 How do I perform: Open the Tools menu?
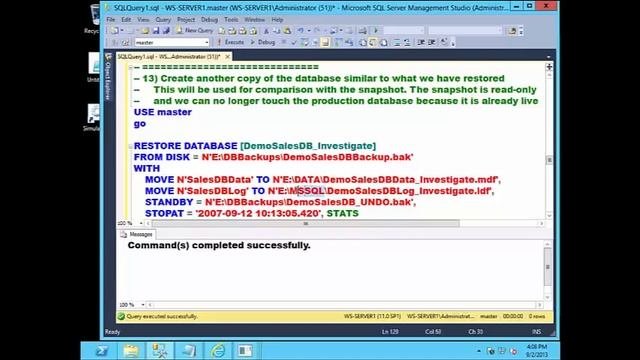click(231, 20)
